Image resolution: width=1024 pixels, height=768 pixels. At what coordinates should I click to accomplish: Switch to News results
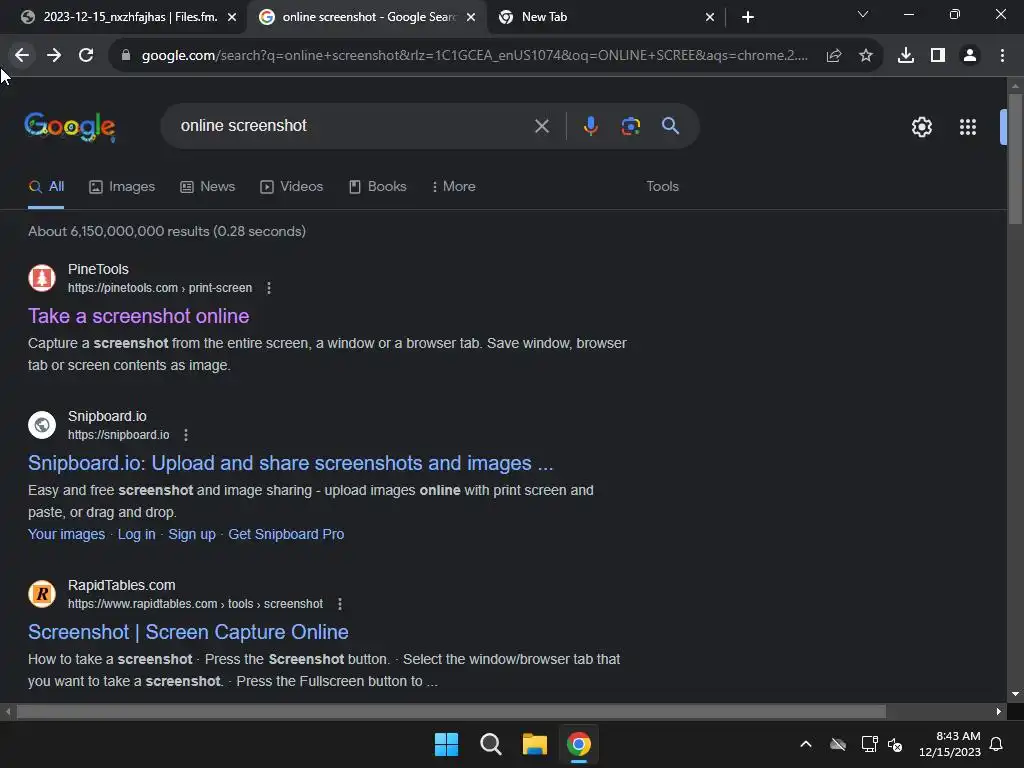208,187
